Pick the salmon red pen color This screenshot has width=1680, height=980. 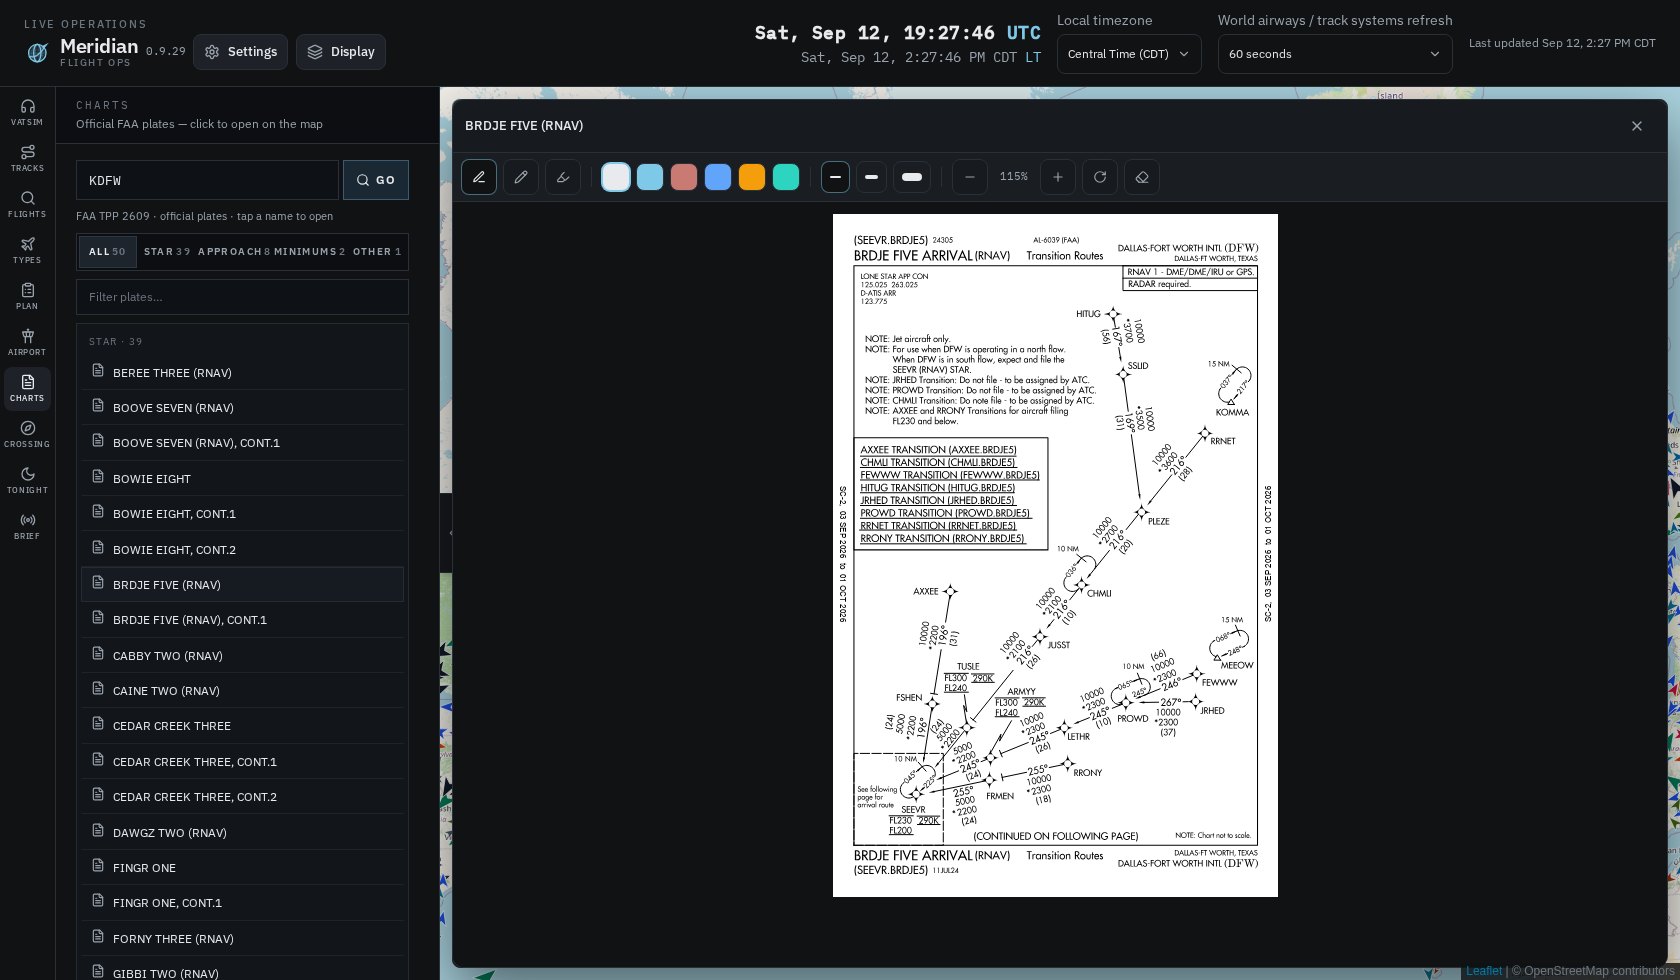pos(684,177)
